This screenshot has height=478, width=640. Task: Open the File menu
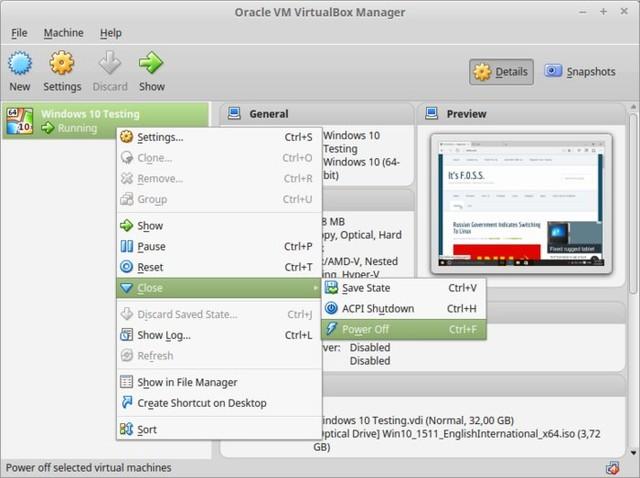(19, 33)
